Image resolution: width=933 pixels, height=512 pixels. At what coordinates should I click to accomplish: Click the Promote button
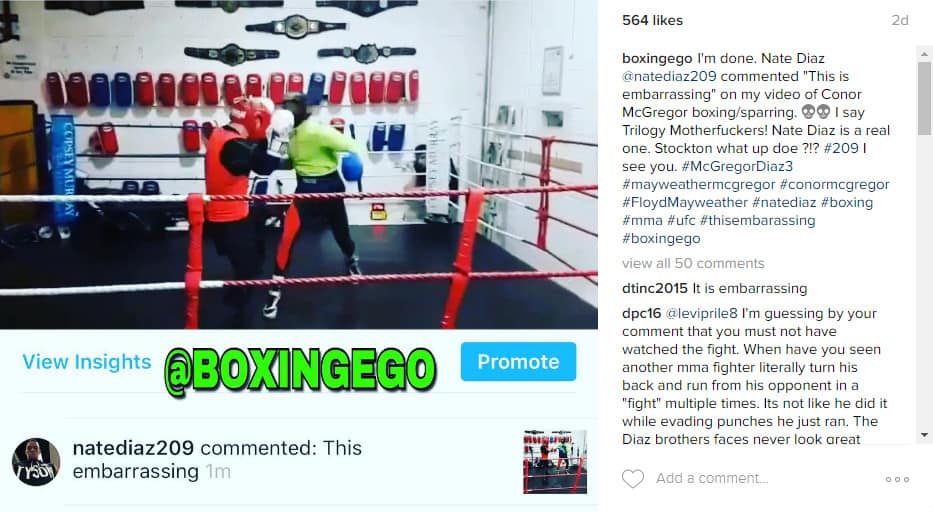click(518, 361)
